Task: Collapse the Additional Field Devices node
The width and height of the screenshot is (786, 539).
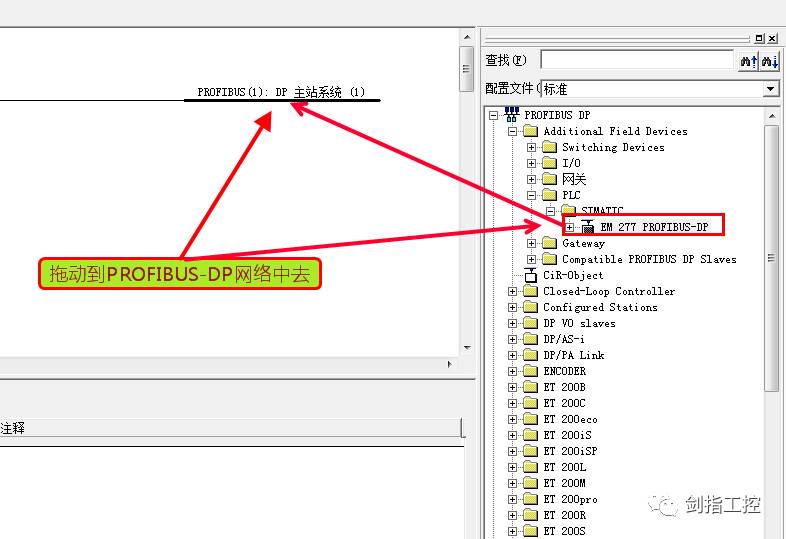Action: 512,131
